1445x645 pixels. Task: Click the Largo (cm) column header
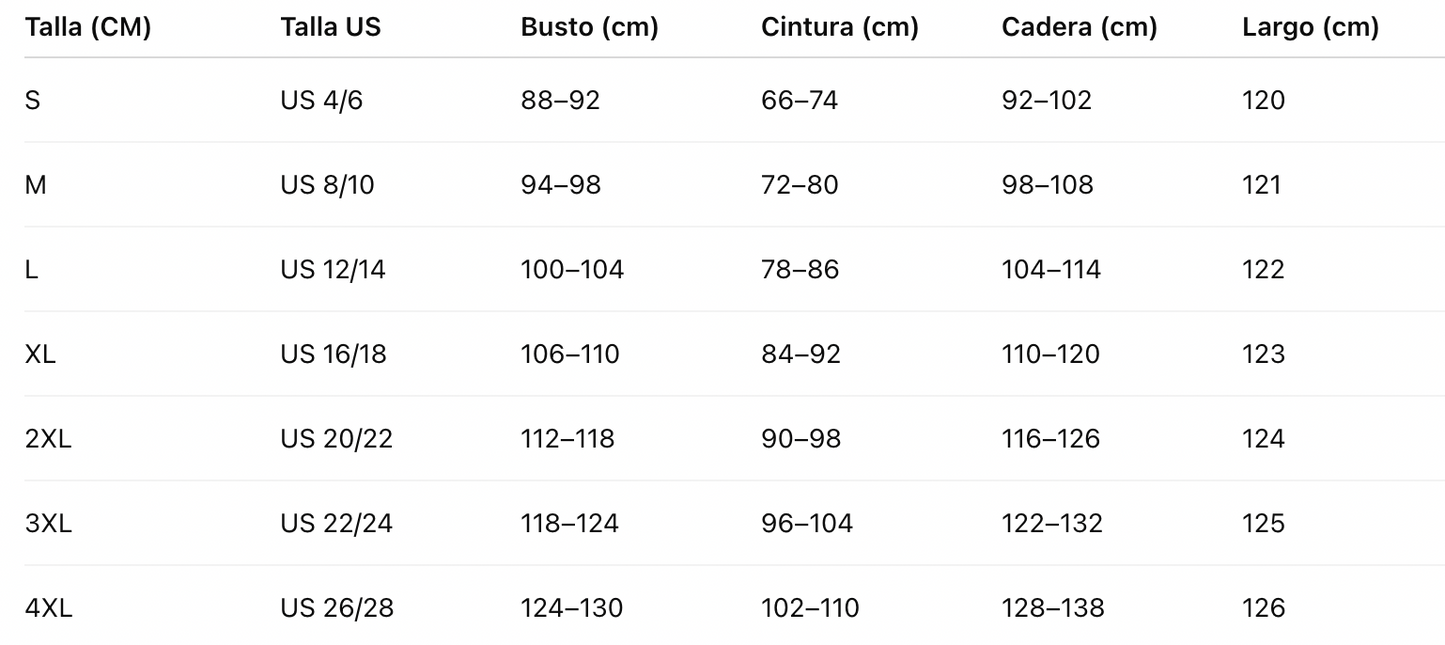tap(1311, 28)
